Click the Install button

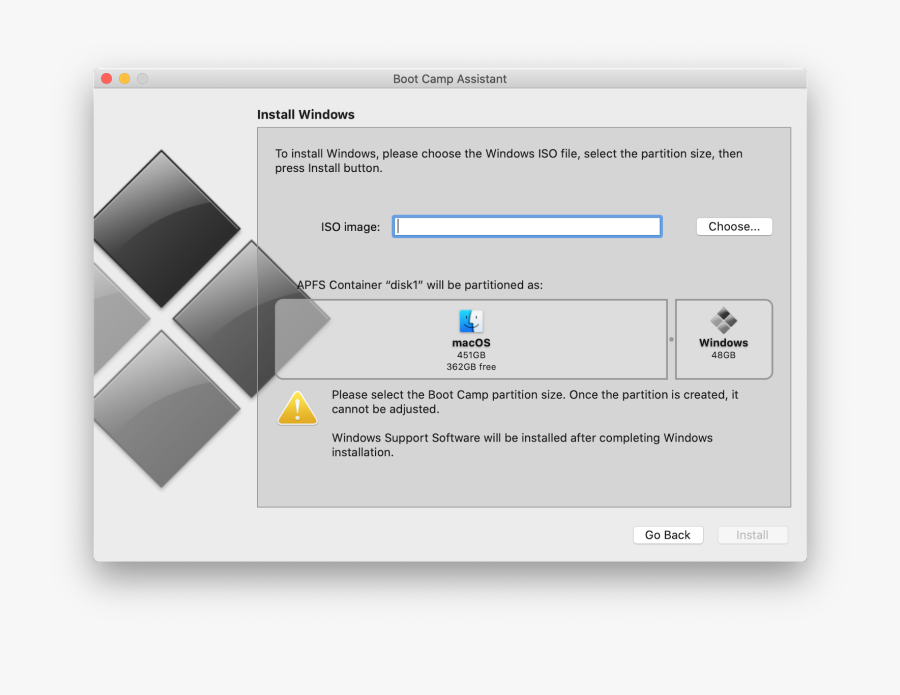(x=752, y=535)
